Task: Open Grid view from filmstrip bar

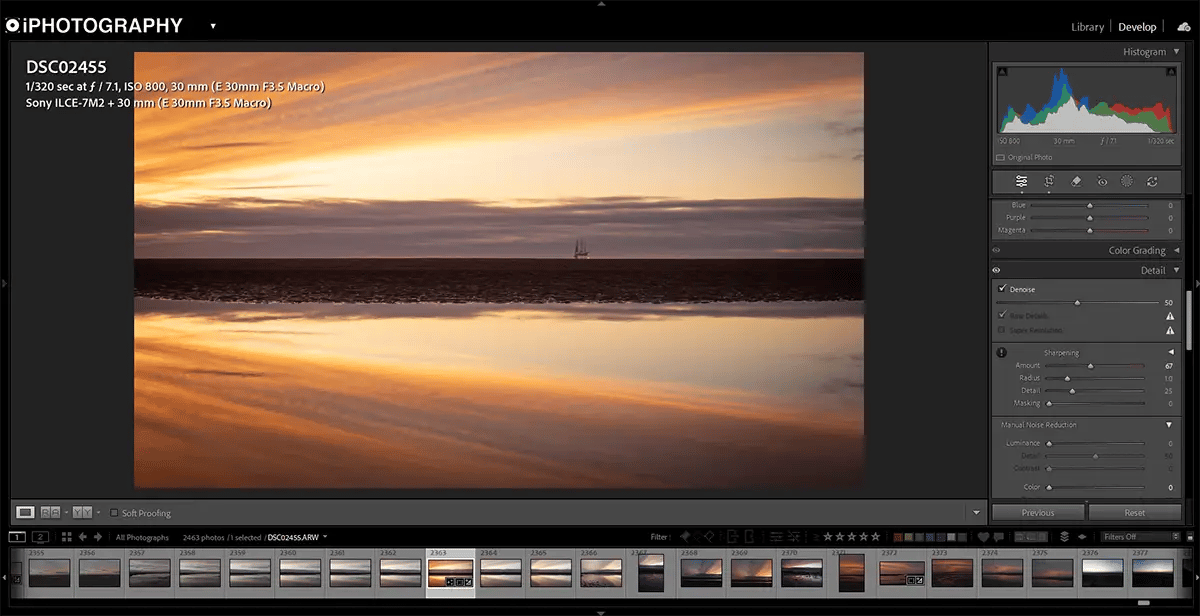Action: tap(66, 537)
